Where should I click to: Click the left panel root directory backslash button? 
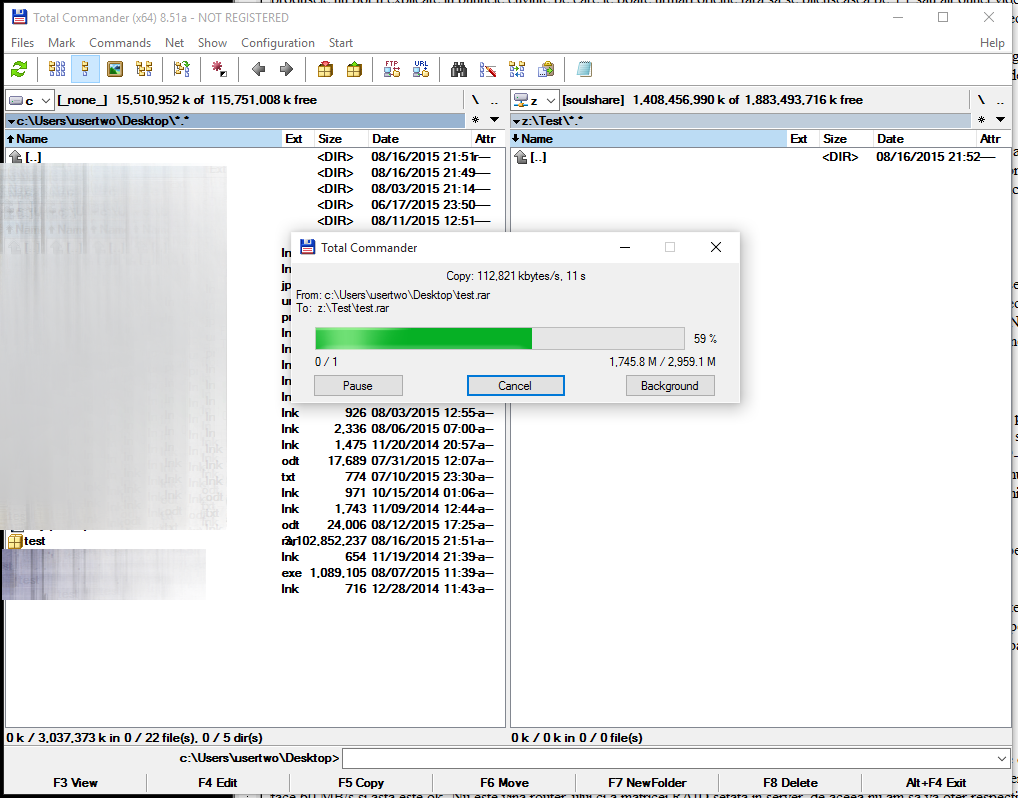click(x=475, y=100)
